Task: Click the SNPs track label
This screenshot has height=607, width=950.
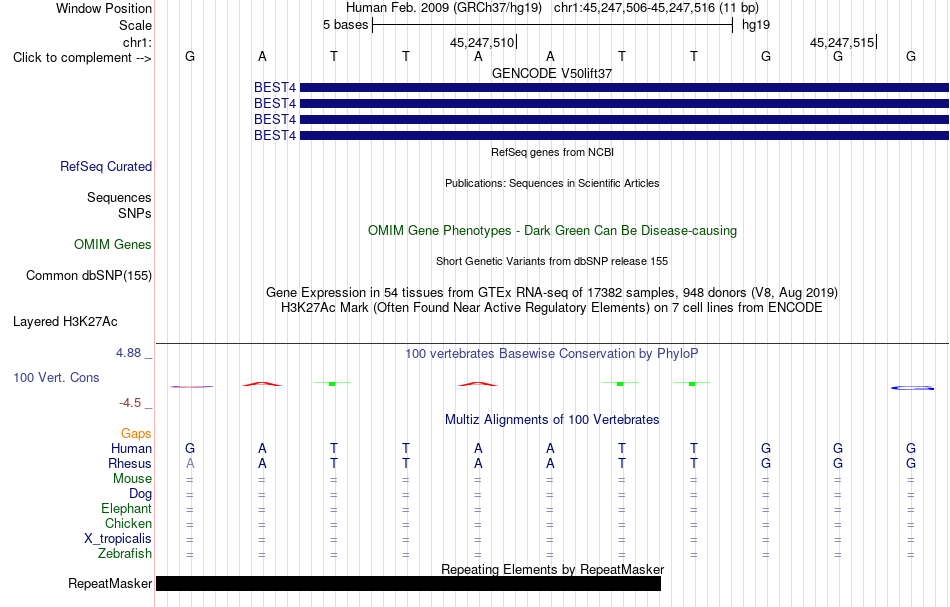Action: 135,214
